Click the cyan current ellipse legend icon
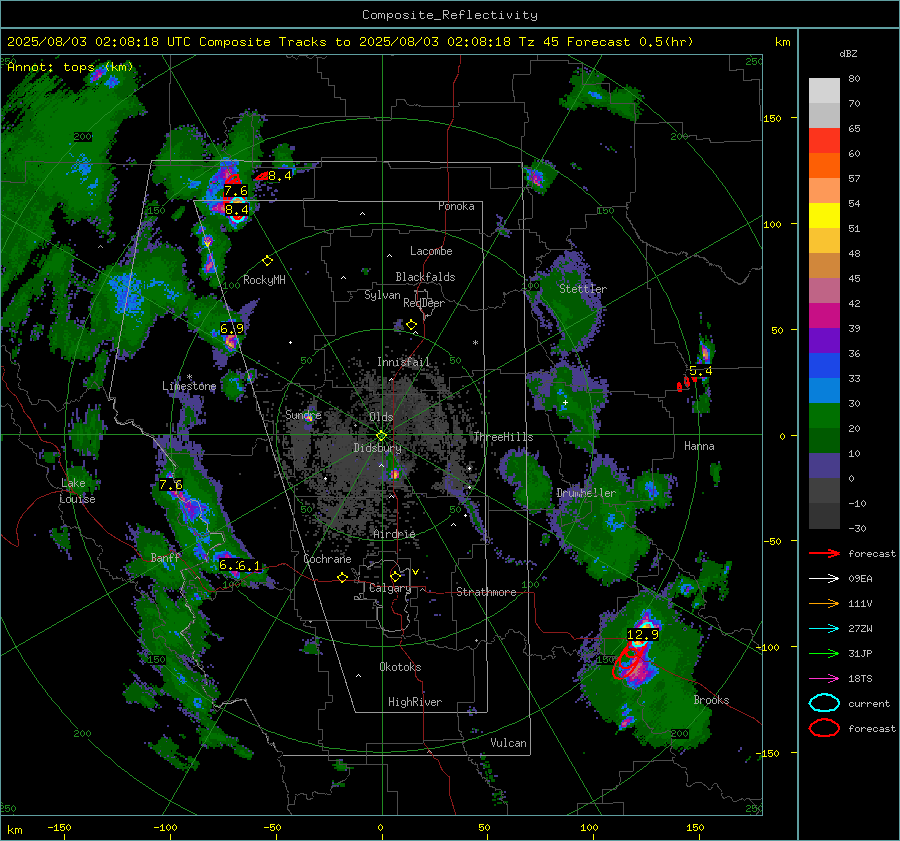This screenshot has width=900, height=841. (824, 703)
